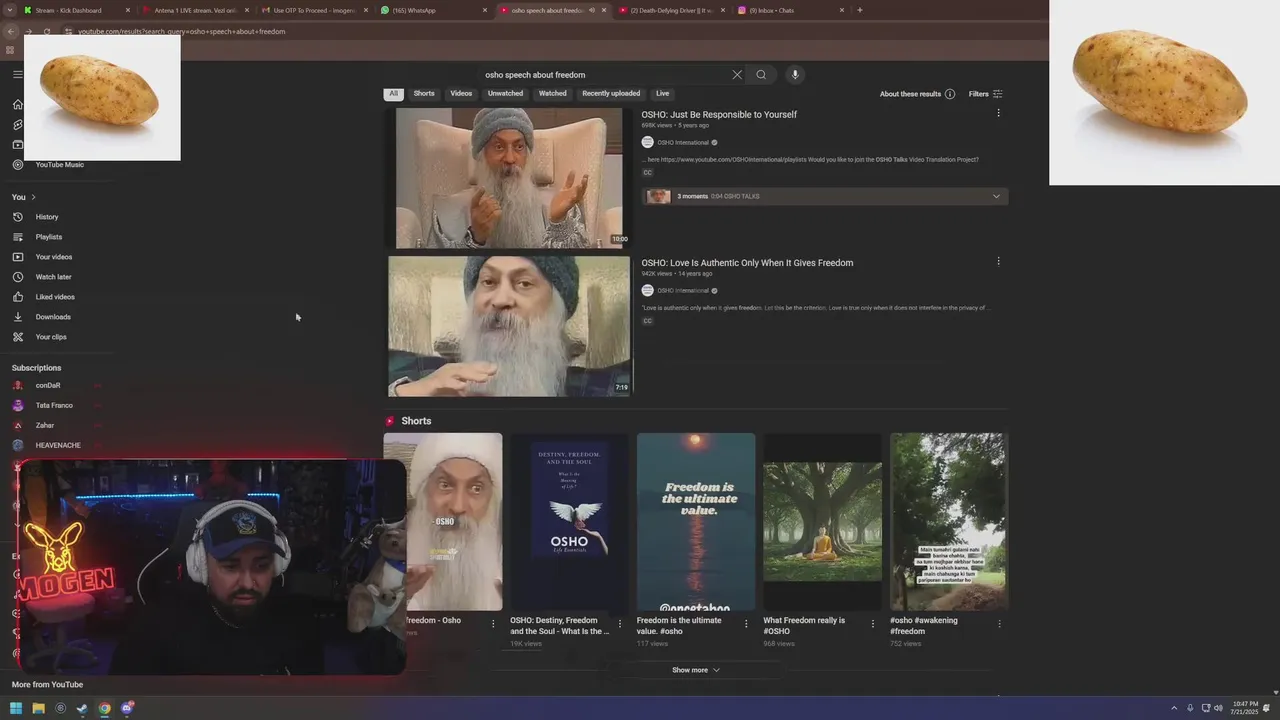1280x720 pixels.
Task: Expand Shorts shelf with Show more
Action: [x=695, y=670]
